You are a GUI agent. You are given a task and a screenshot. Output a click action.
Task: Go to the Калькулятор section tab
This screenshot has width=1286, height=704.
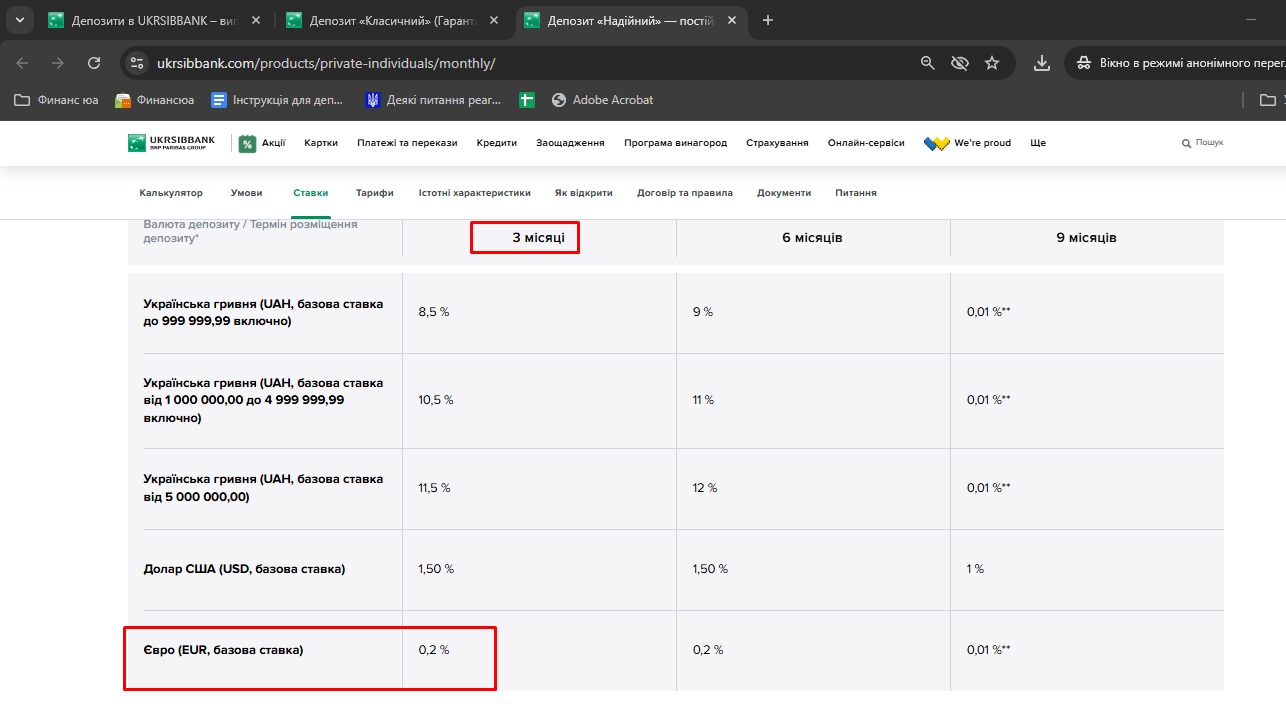click(x=171, y=193)
